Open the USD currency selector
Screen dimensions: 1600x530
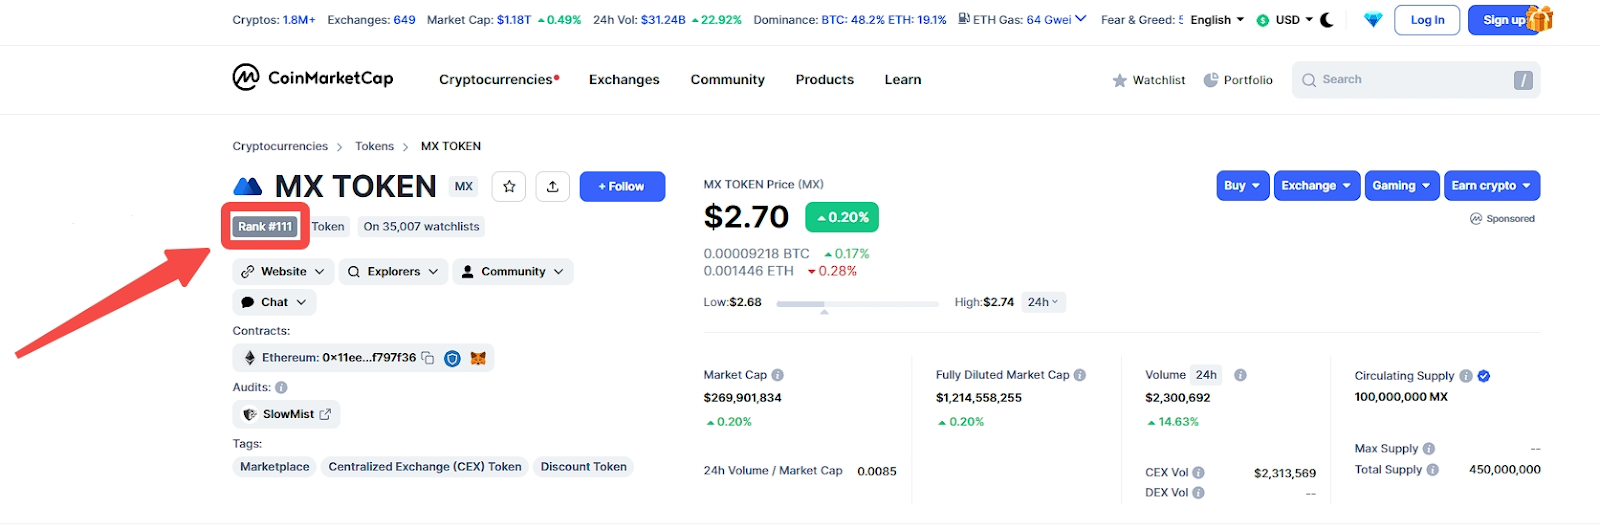click(1285, 20)
